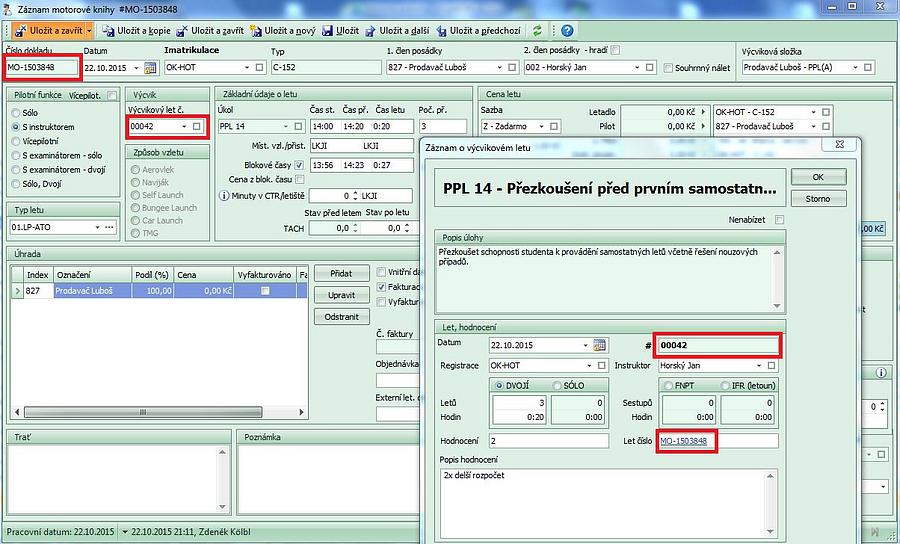Enable the 'Souhrnný nálet' checkbox

point(668,68)
